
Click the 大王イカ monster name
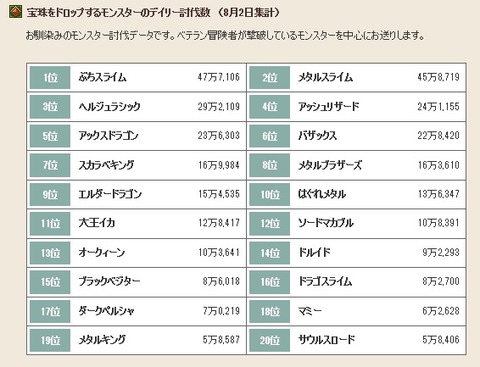(x=97, y=223)
